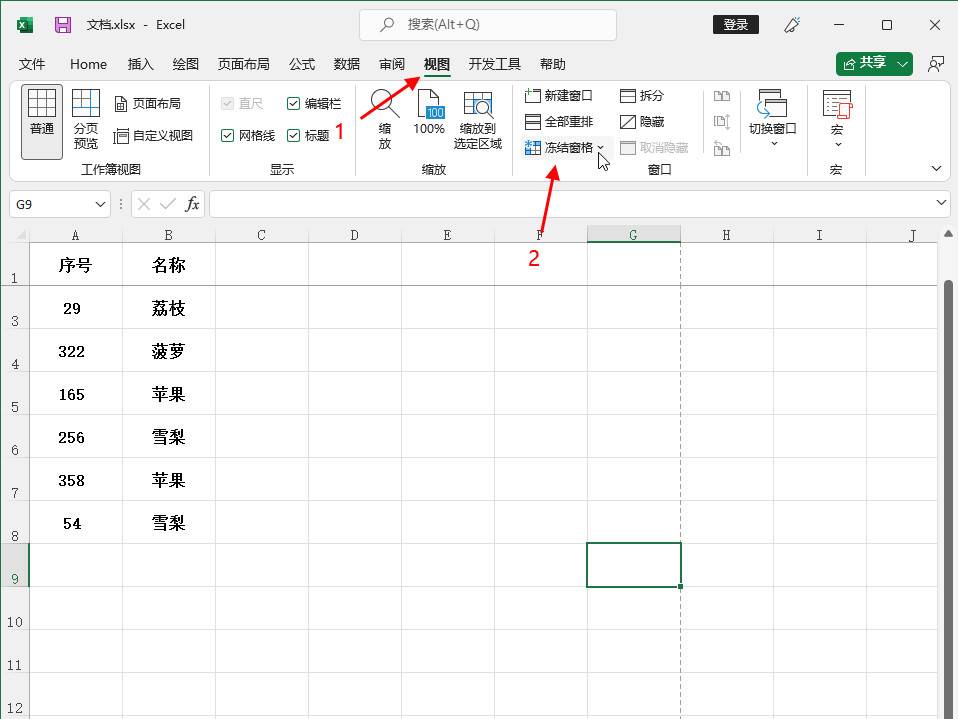This screenshot has width=958, height=719.
Task: Click Reset Window Position icon
Action: 722,148
